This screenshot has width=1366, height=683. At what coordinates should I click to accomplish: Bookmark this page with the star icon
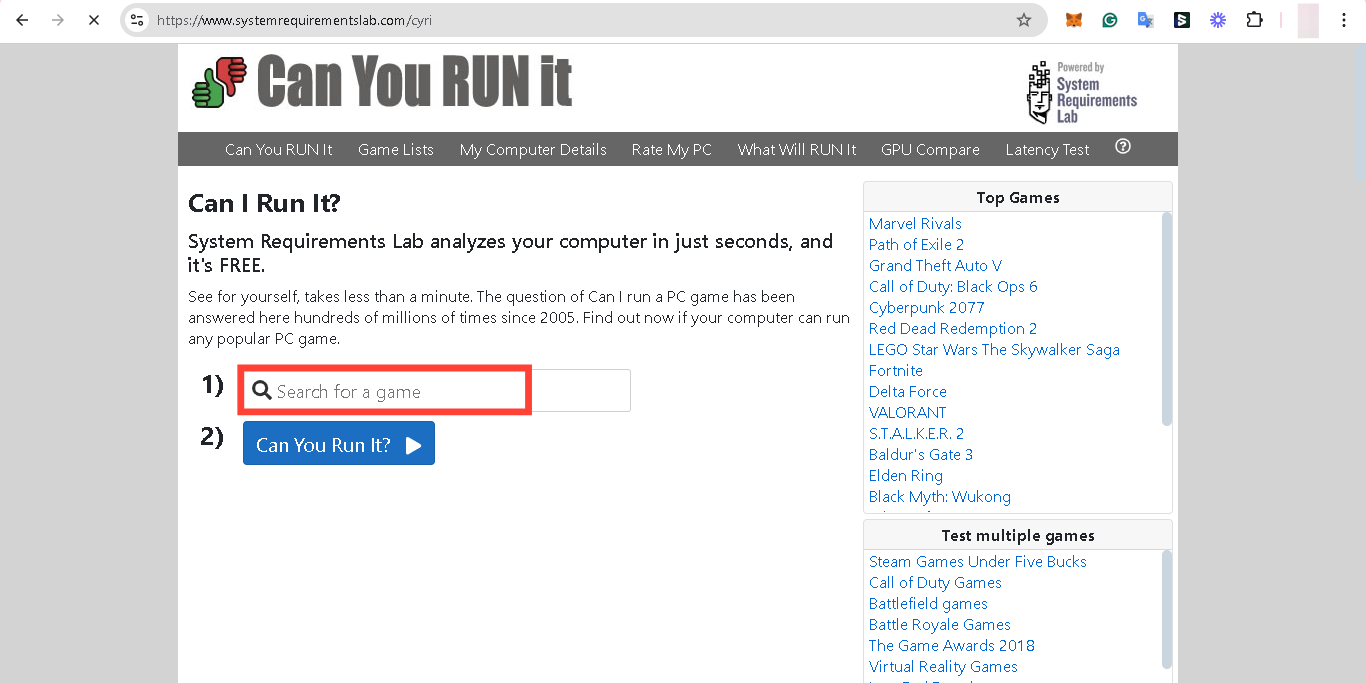pyautogui.click(x=1023, y=20)
